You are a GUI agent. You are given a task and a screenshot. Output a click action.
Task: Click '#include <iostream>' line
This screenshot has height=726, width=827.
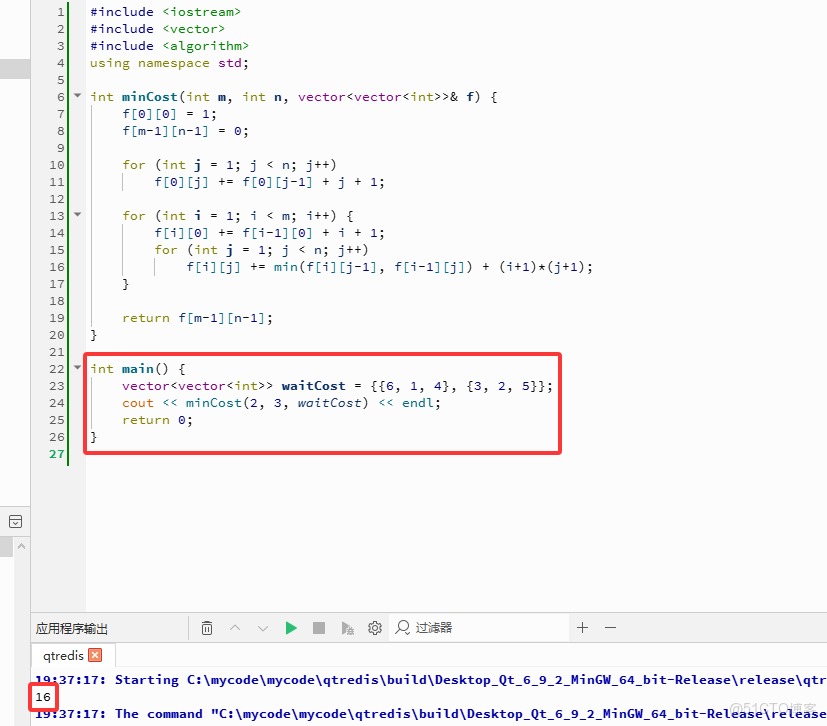point(165,12)
